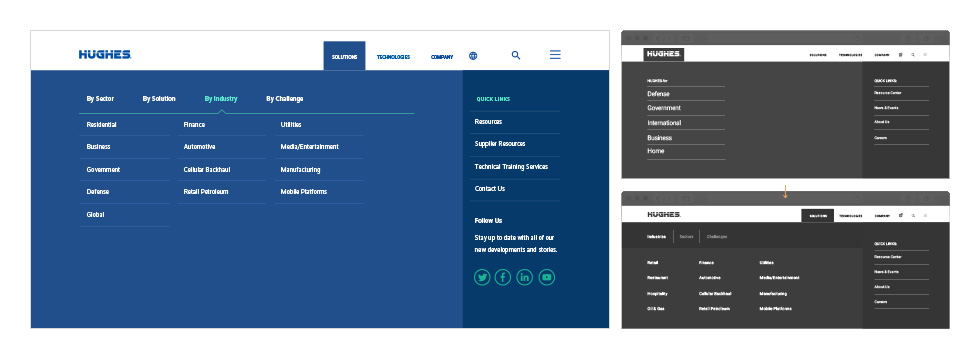Select TECHNOLOGIES in the blue header
Image resolution: width=980 pixels, height=360 pixels.
(393, 57)
